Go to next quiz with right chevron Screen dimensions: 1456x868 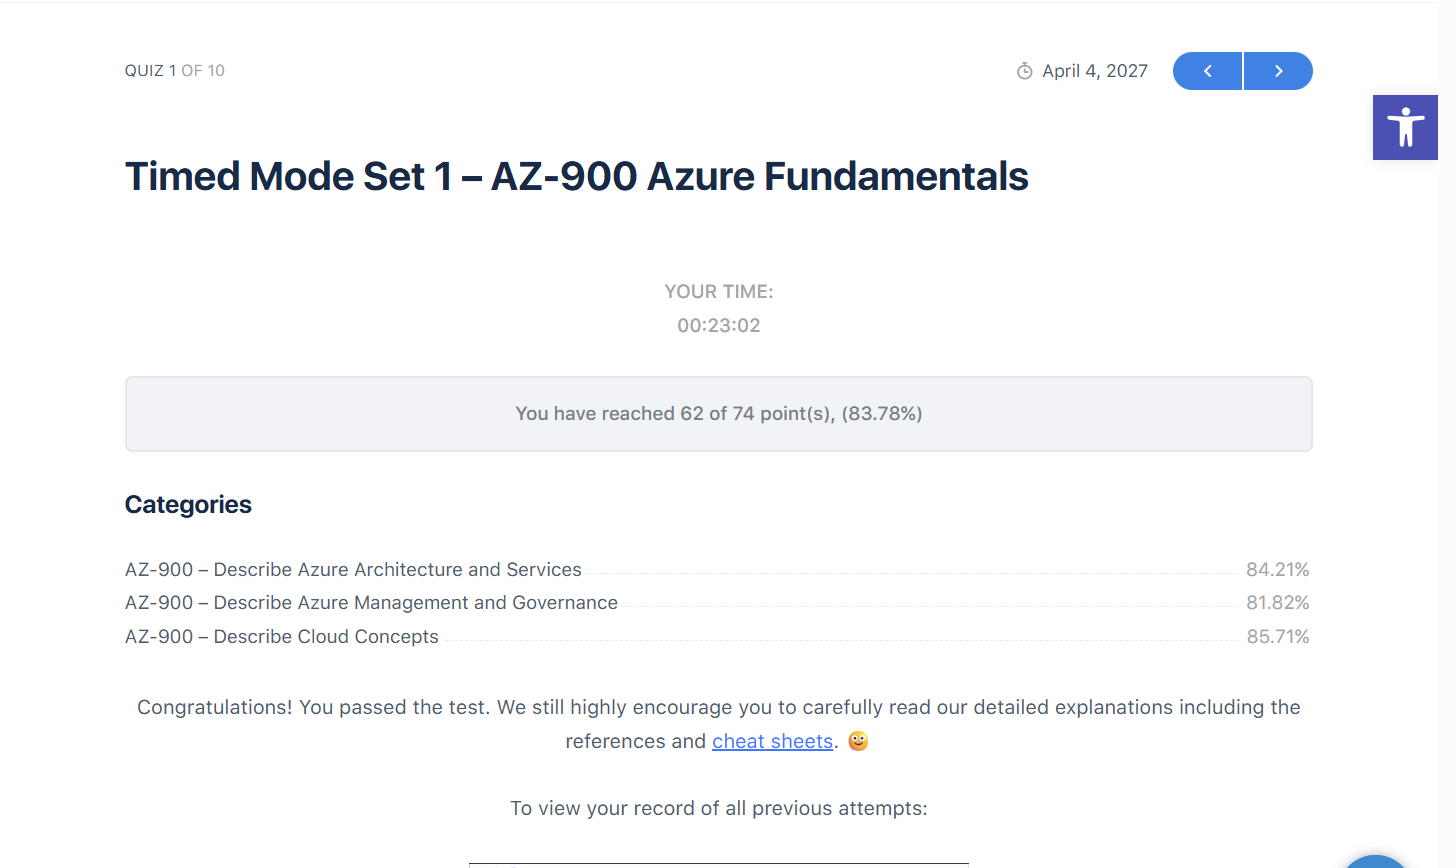tap(1278, 70)
